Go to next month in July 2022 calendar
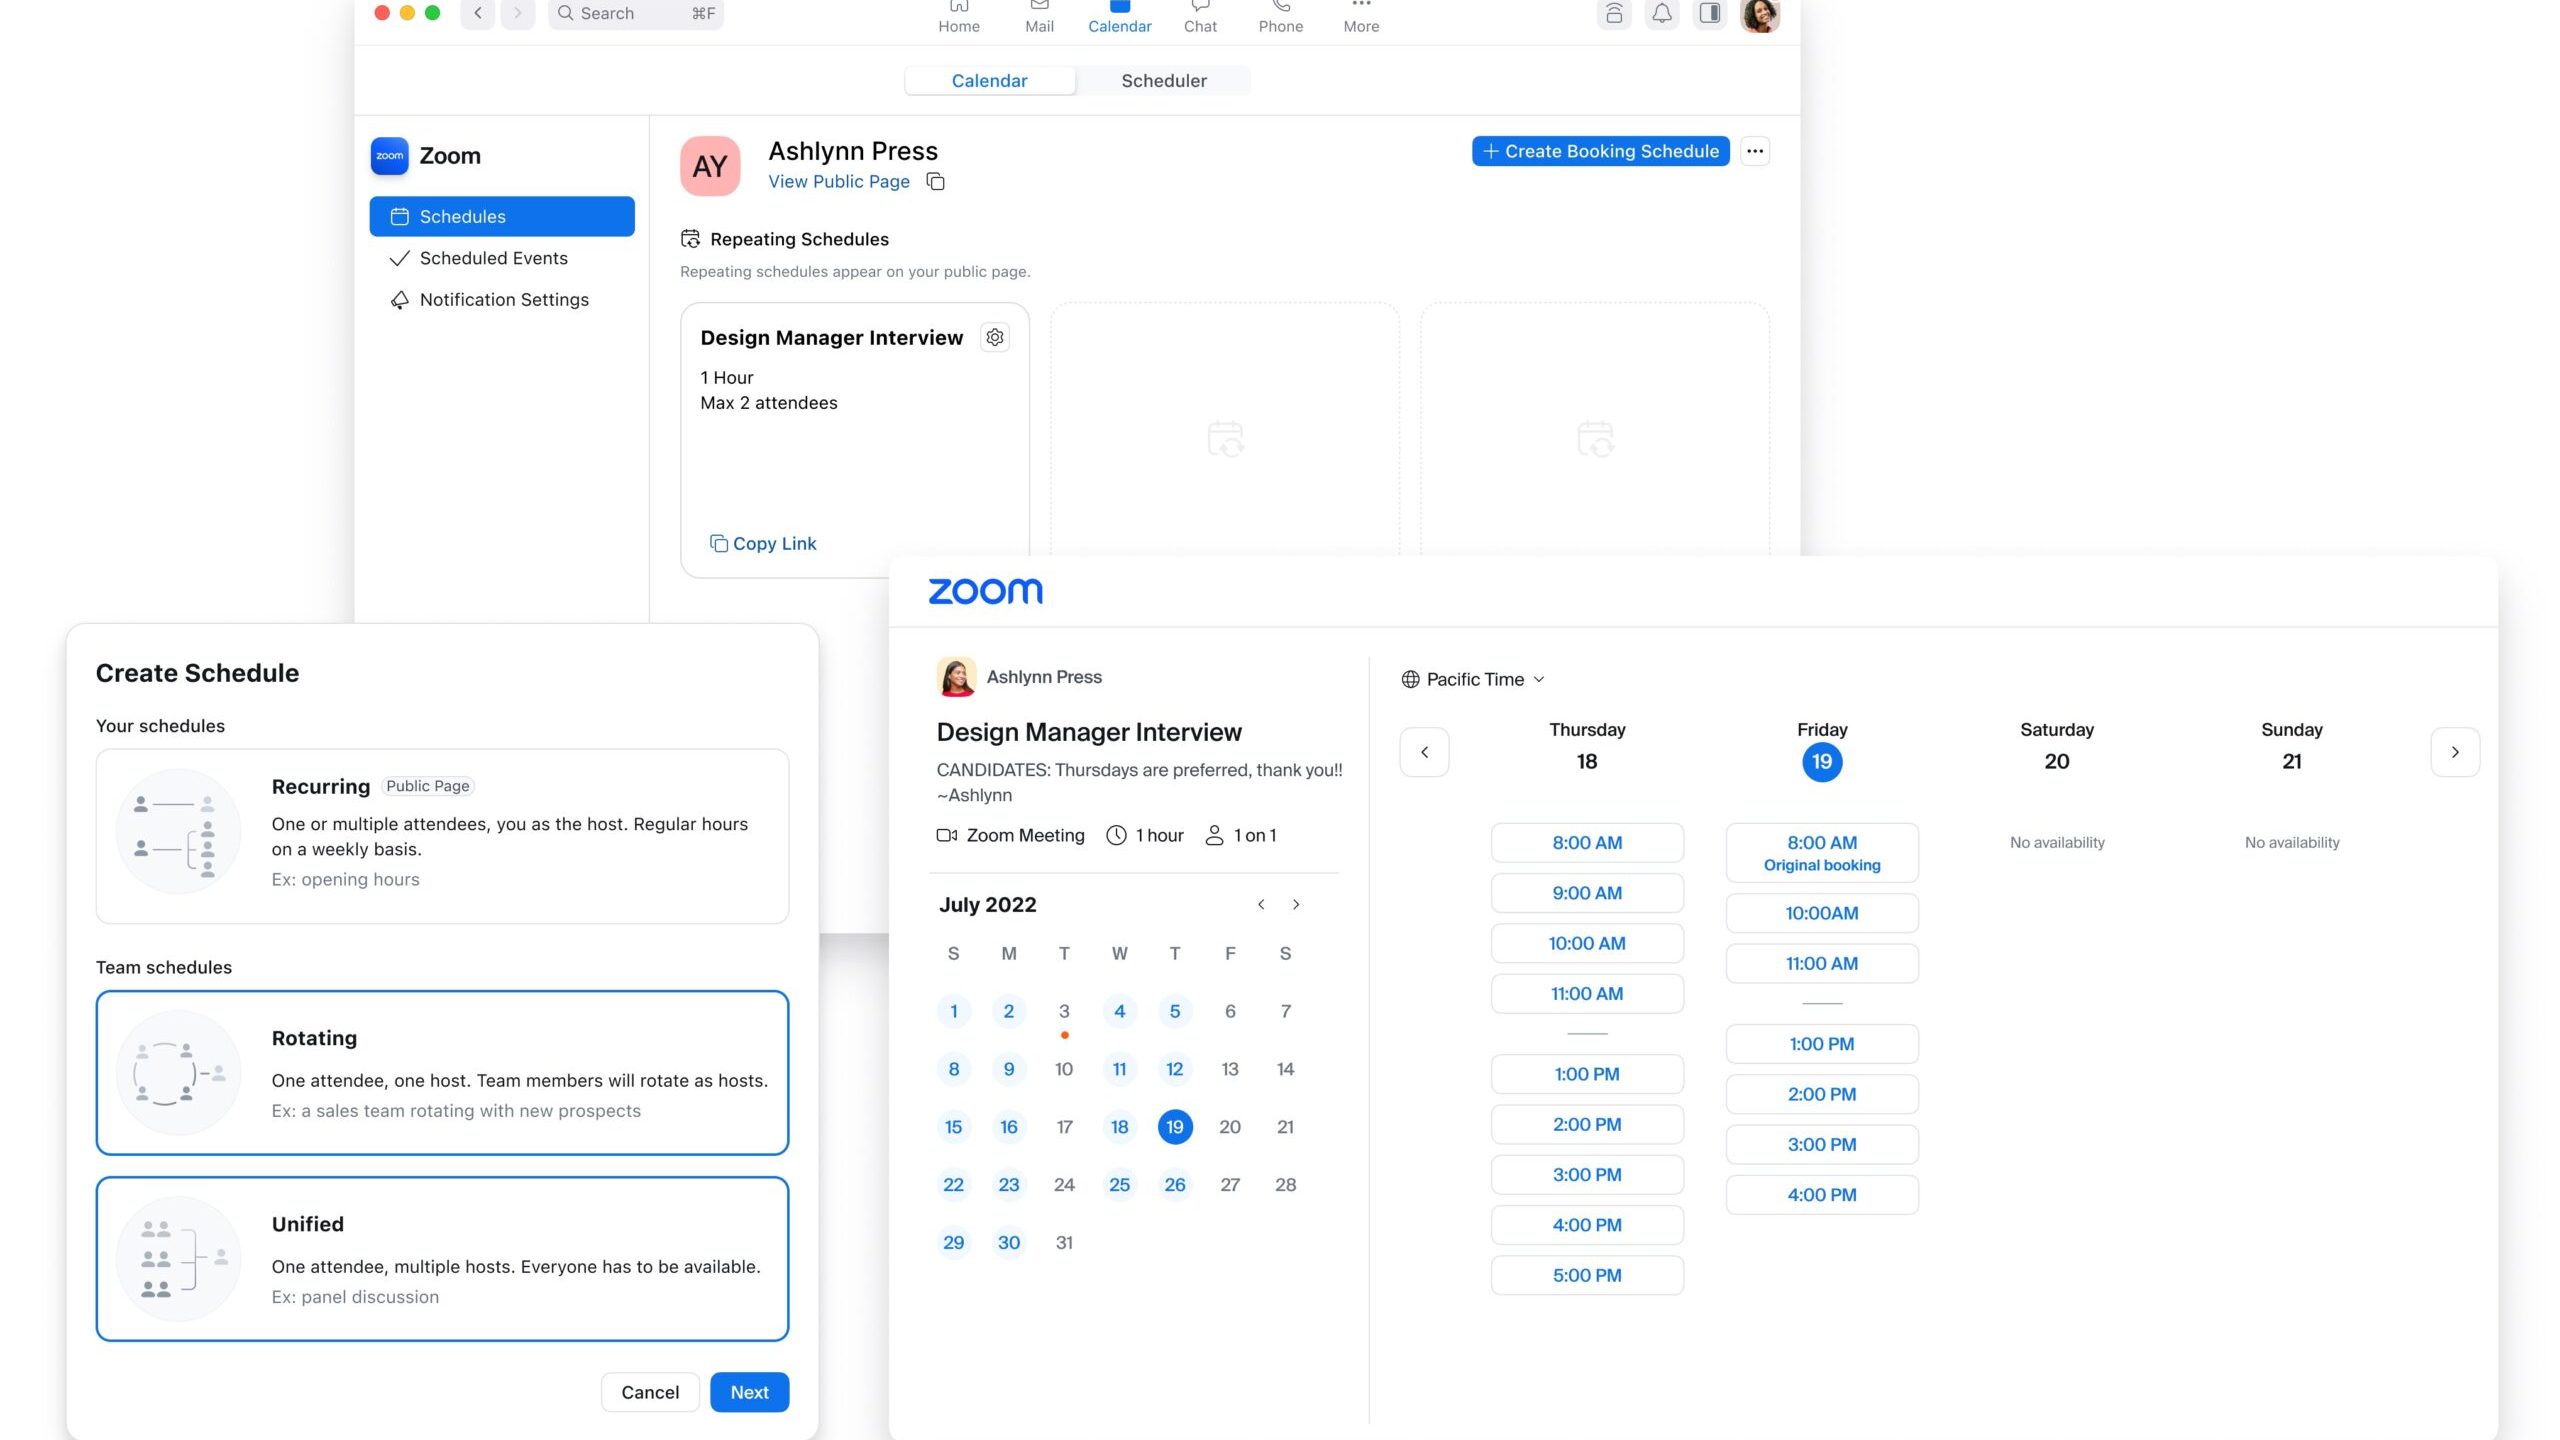 (1296, 904)
